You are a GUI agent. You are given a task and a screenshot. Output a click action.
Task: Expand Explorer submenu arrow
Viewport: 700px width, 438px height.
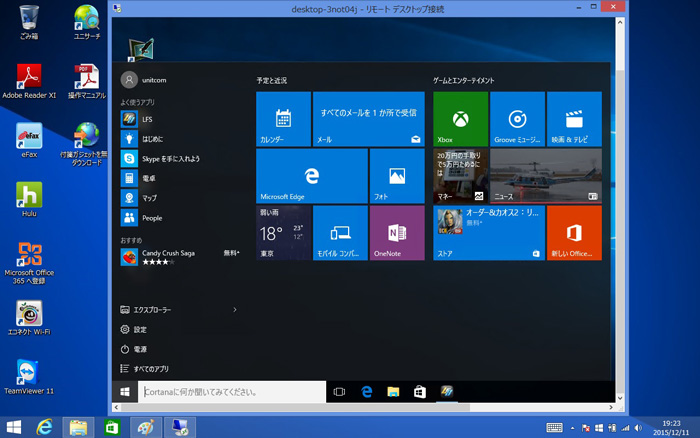tap(235, 309)
